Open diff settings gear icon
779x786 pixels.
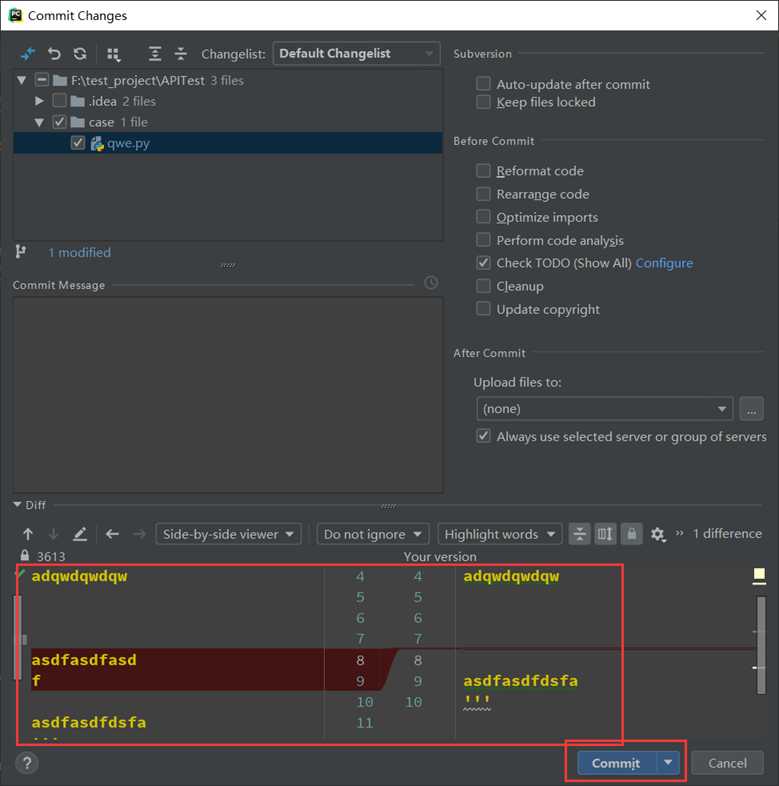click(658, 535)
